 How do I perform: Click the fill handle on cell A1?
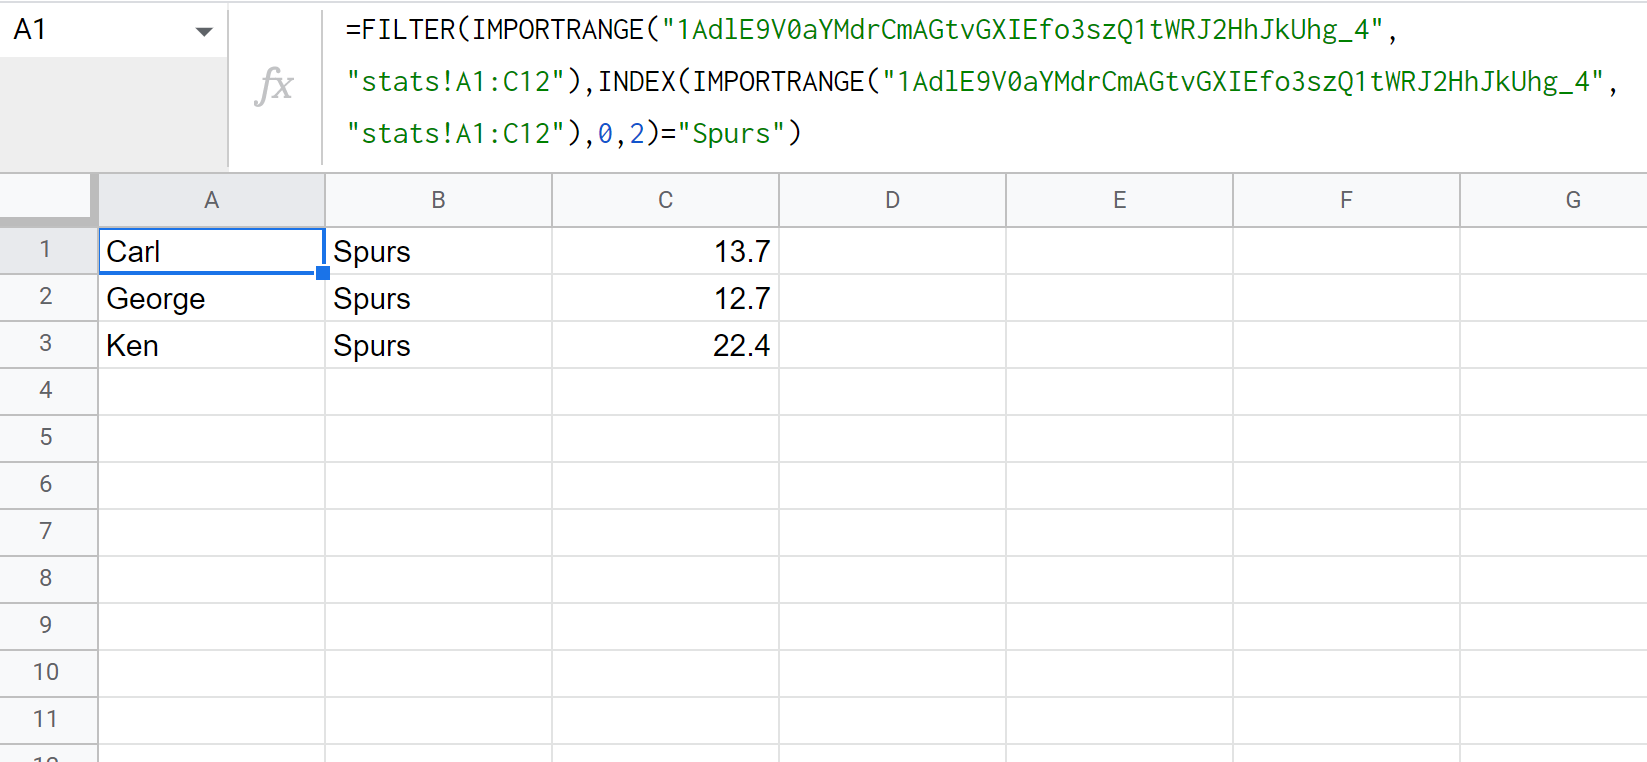pyautogui.click(x=323, y=273)
